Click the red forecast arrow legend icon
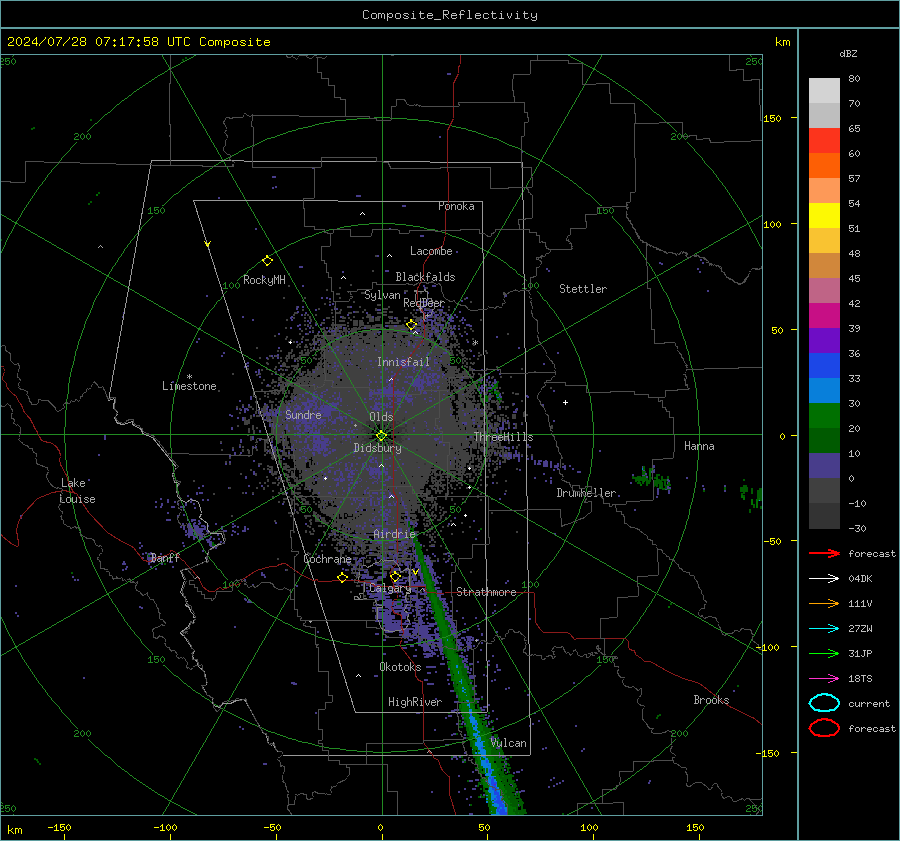 [824, 553]
